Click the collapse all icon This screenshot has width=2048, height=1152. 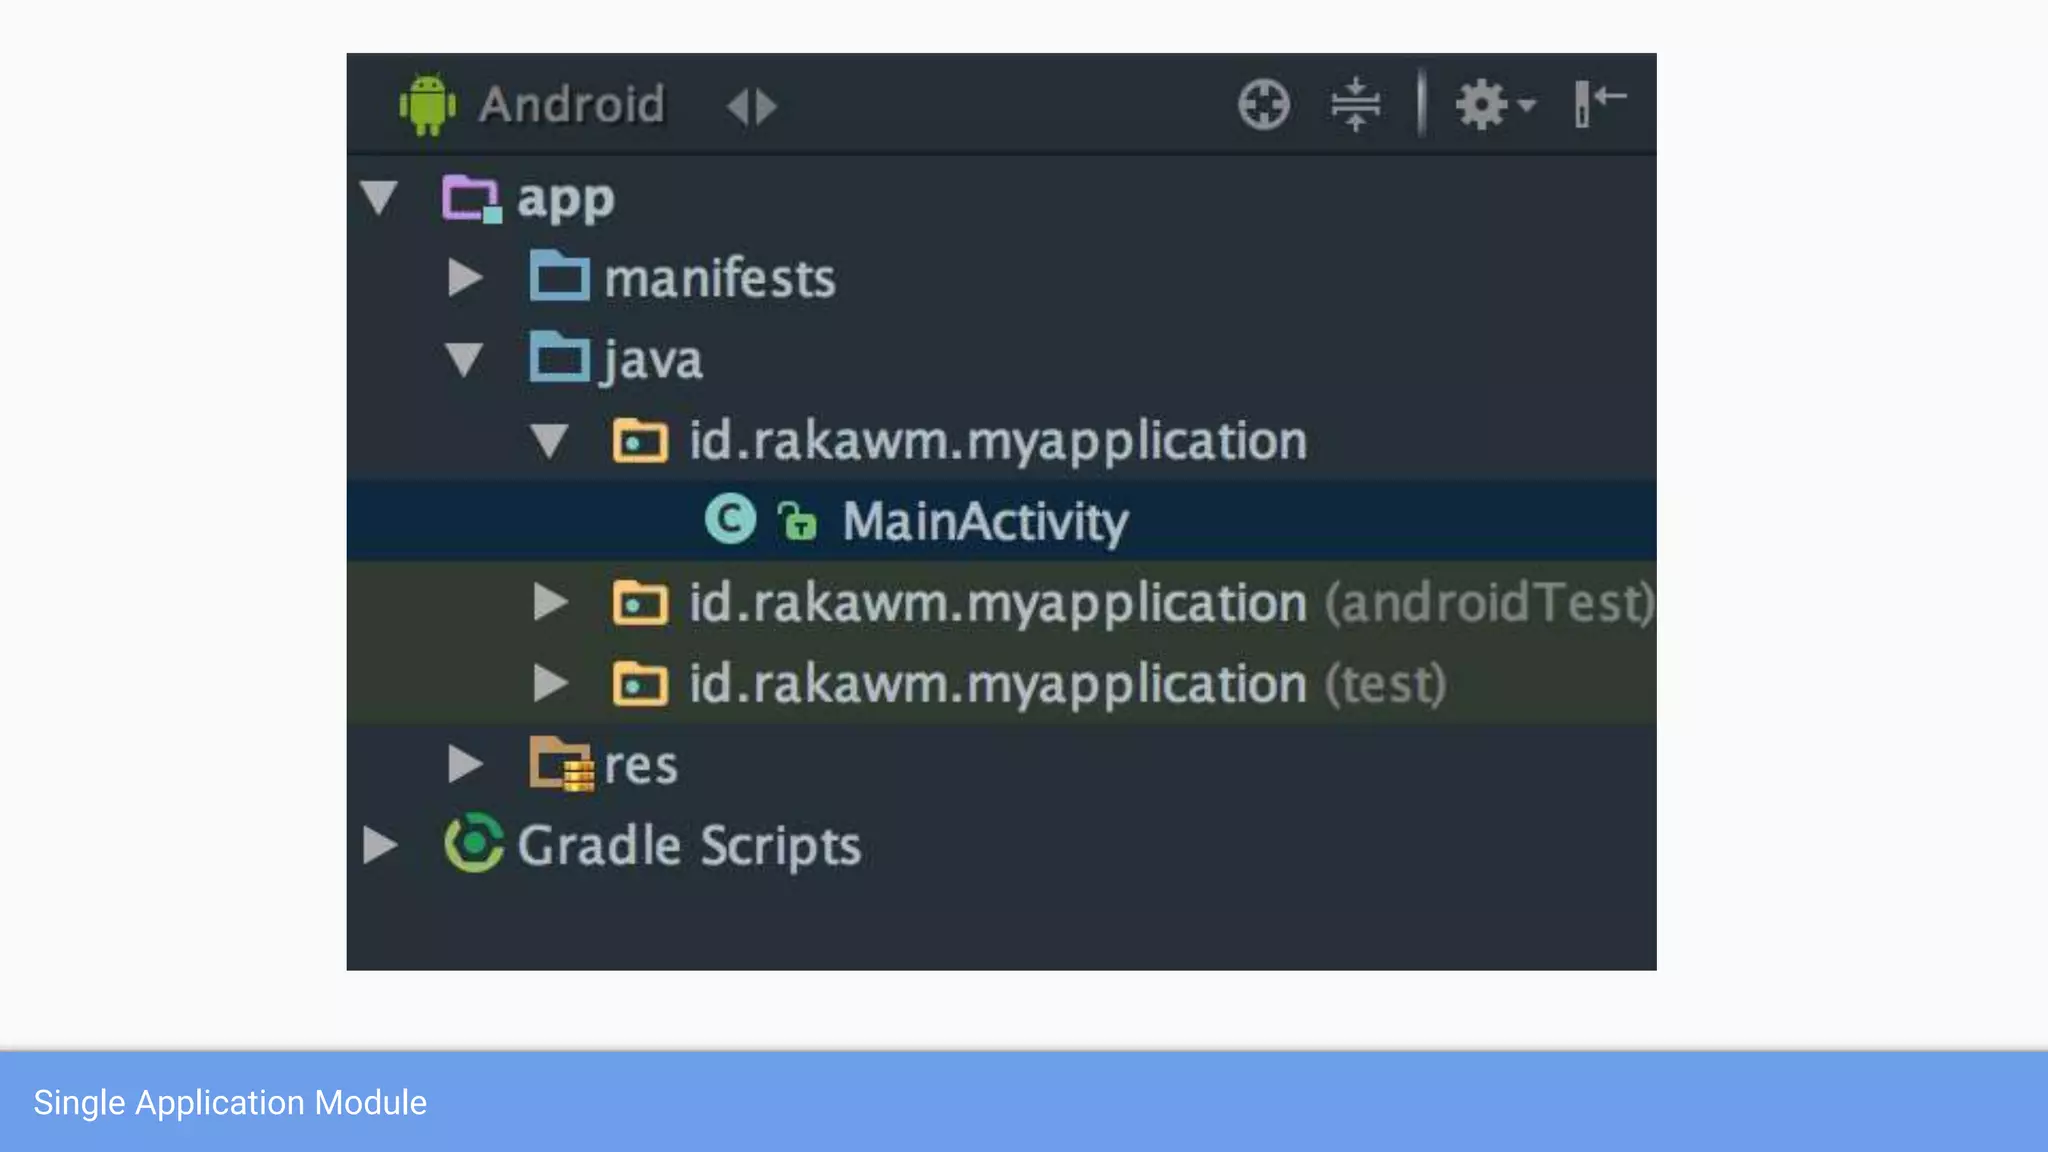[1356, 104]
